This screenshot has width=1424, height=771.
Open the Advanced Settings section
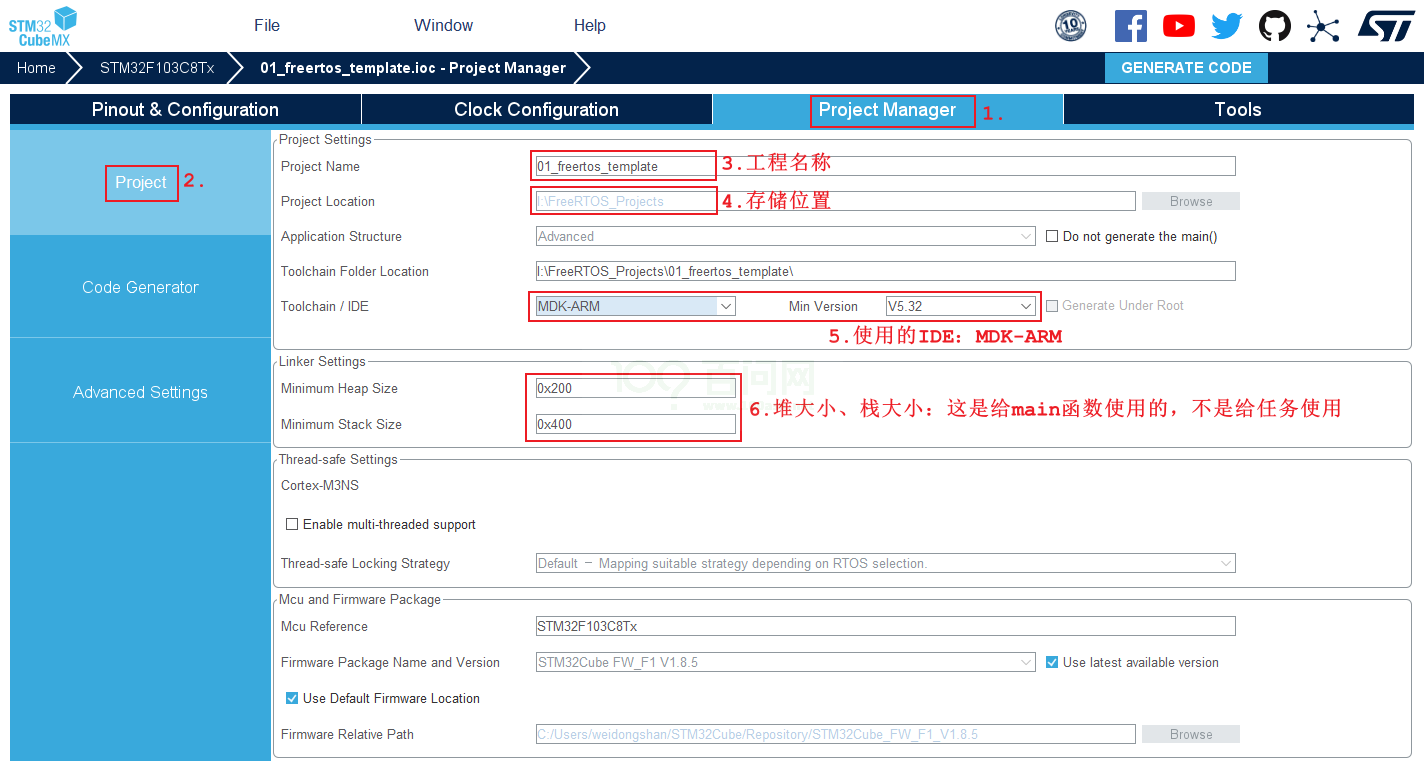click(140, 392)
